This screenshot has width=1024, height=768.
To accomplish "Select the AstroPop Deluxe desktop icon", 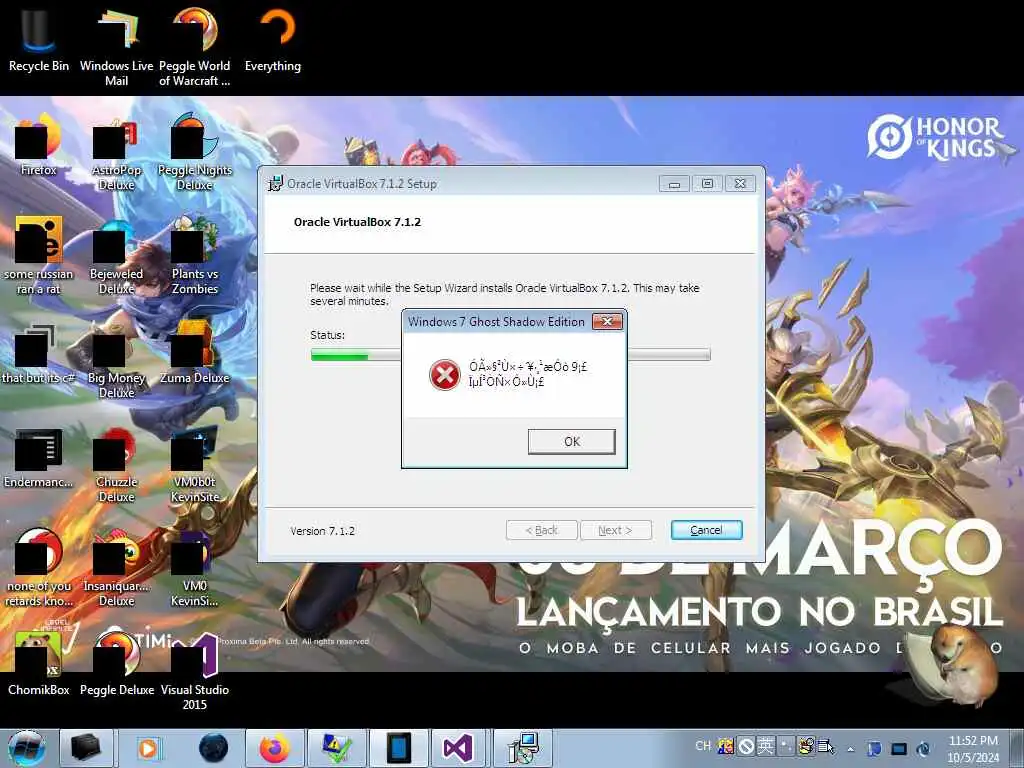I will pyautogui.click(x=116, y=155).
